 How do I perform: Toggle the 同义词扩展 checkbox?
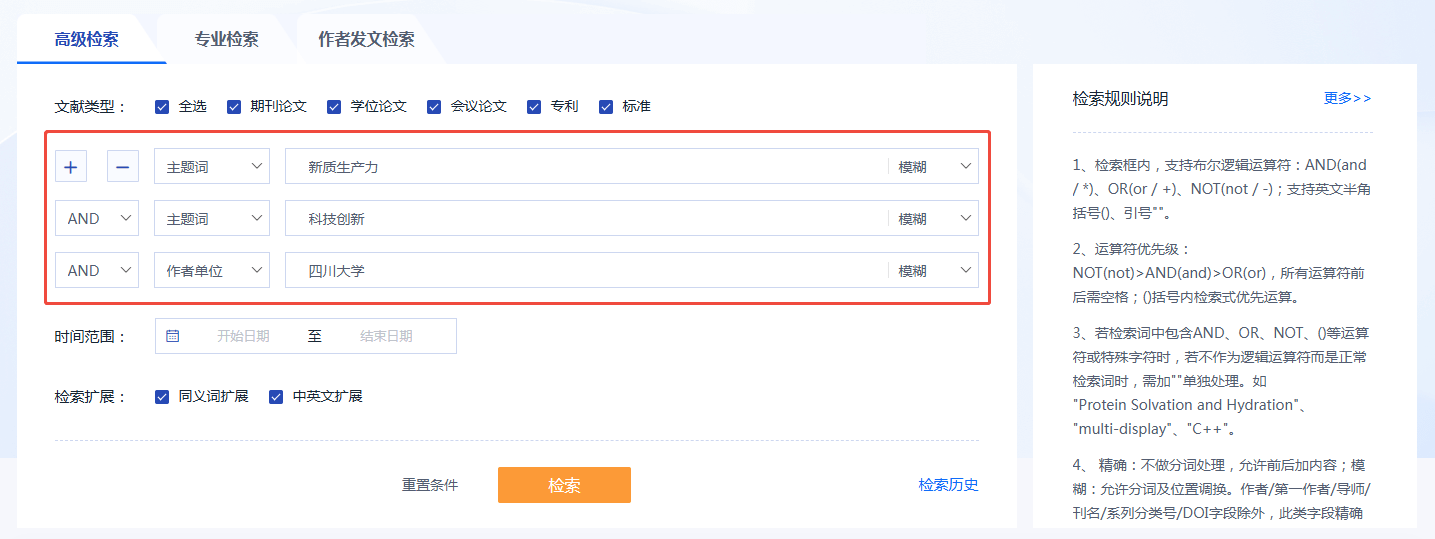tap(162, 396)
